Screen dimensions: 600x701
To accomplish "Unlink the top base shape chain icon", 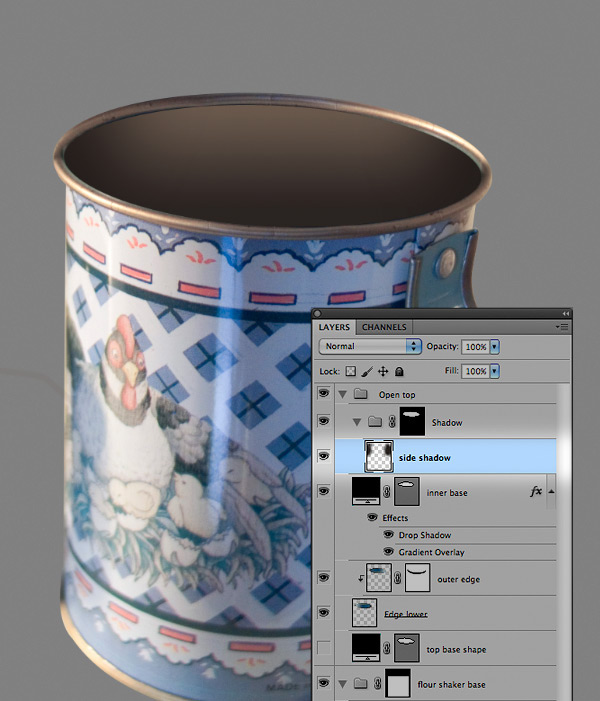I will tap(387, 648).
